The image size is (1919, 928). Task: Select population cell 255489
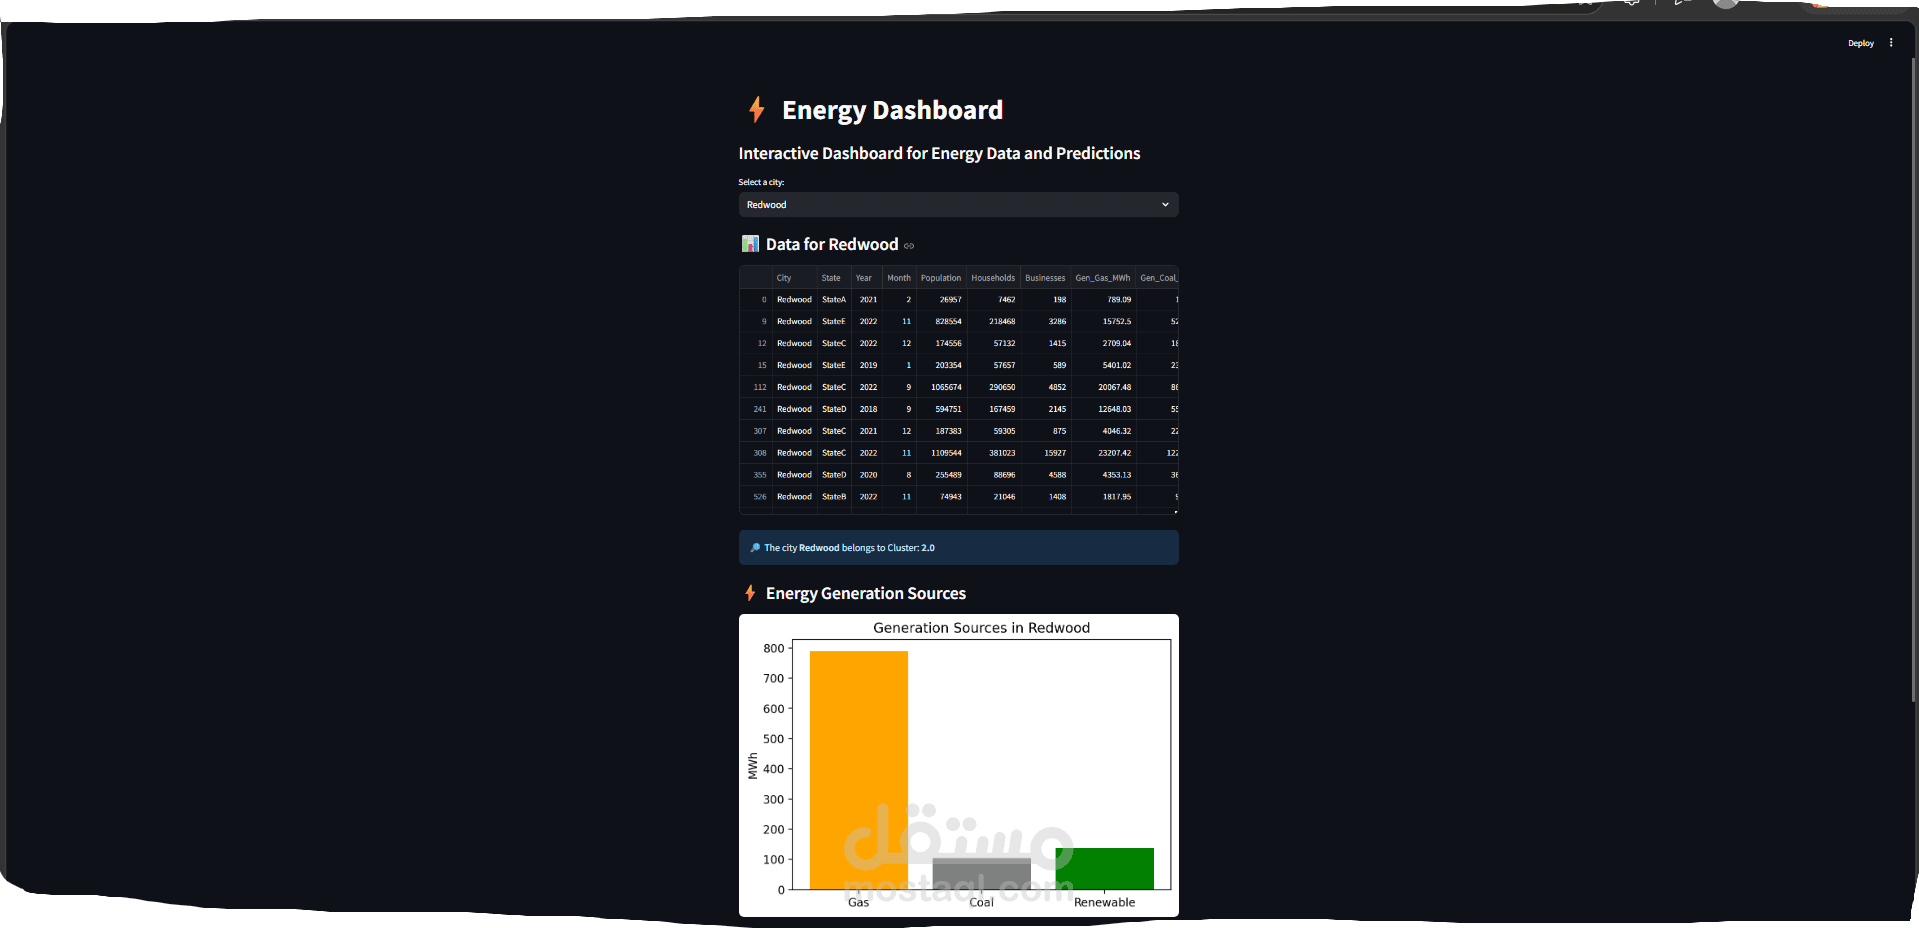click(x=941, y=476)
